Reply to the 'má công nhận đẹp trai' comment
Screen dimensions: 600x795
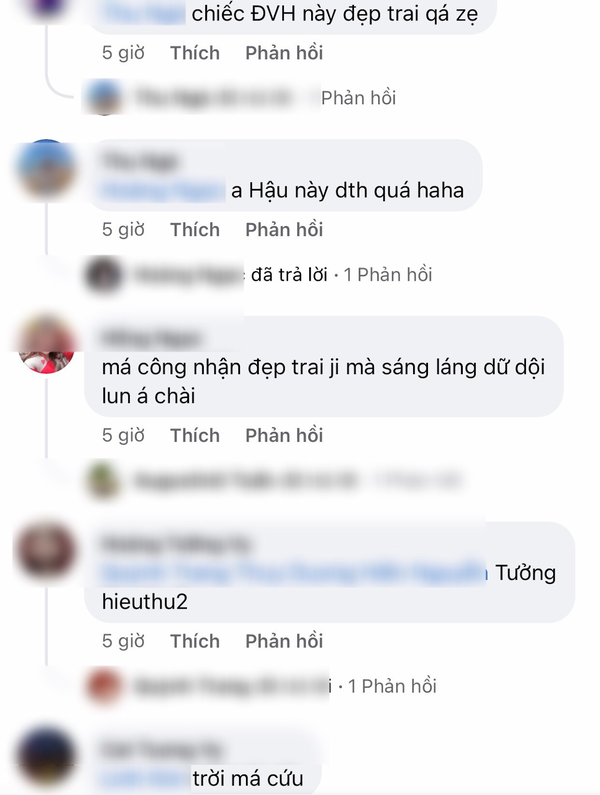click(284, 436)
